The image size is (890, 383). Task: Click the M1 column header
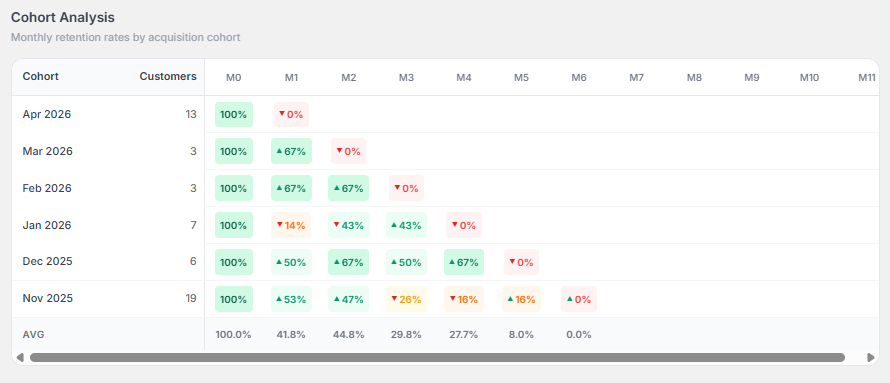click(x=291, y=77)
